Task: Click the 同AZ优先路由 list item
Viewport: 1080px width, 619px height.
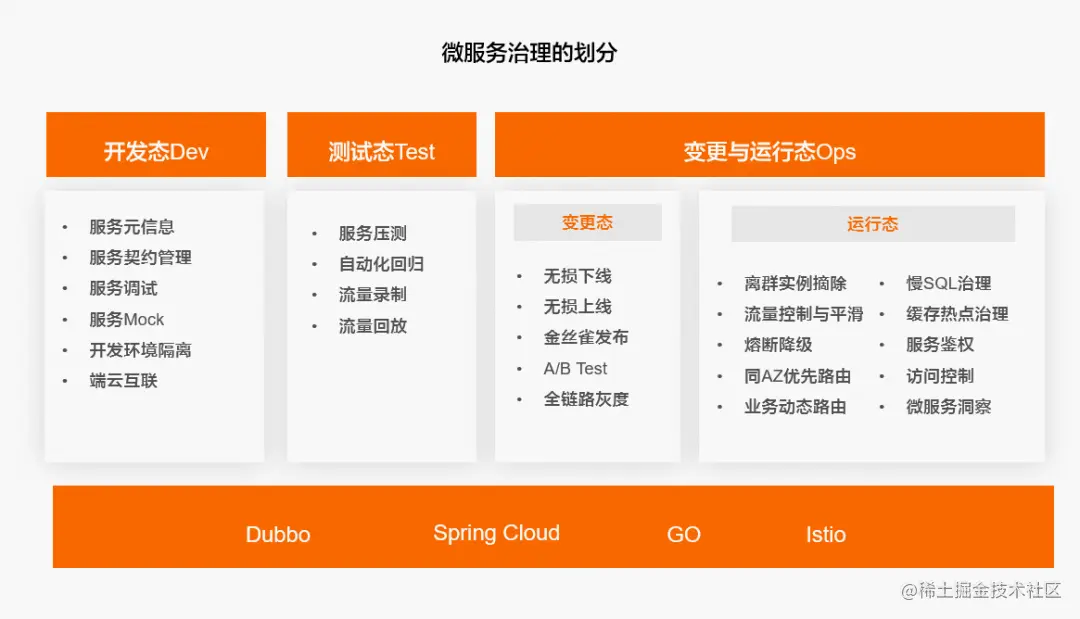Action: click(798, 376)
